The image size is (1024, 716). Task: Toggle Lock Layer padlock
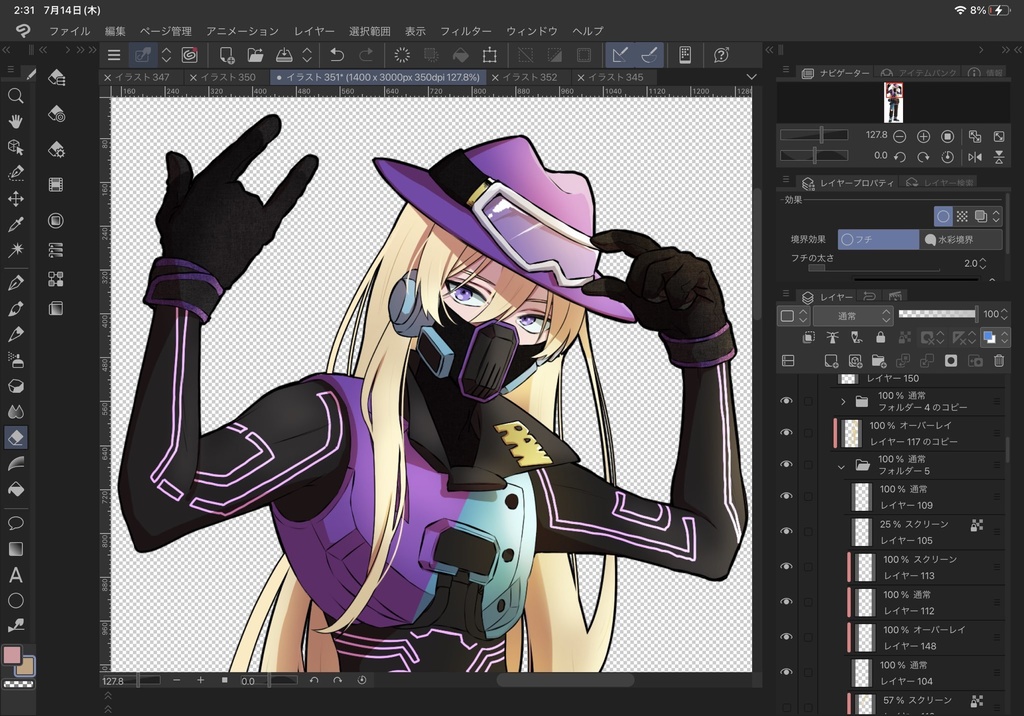point(880,337)
